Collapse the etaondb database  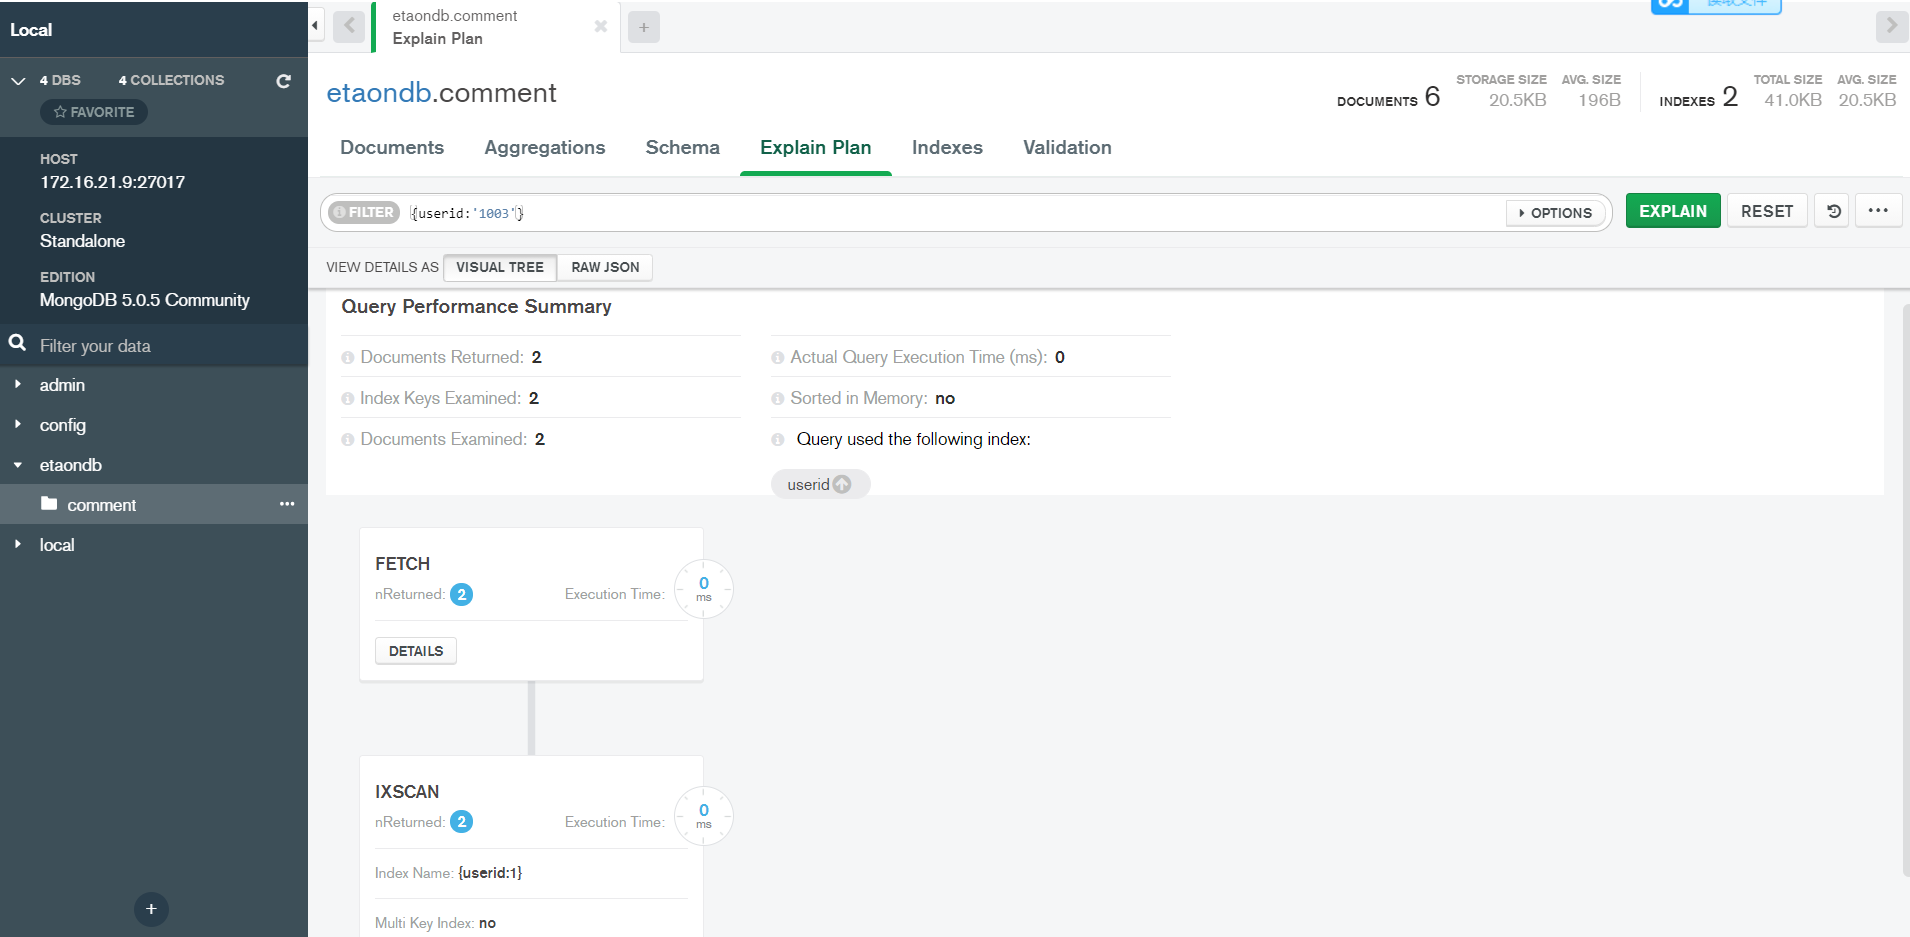(x=18, y=465)
